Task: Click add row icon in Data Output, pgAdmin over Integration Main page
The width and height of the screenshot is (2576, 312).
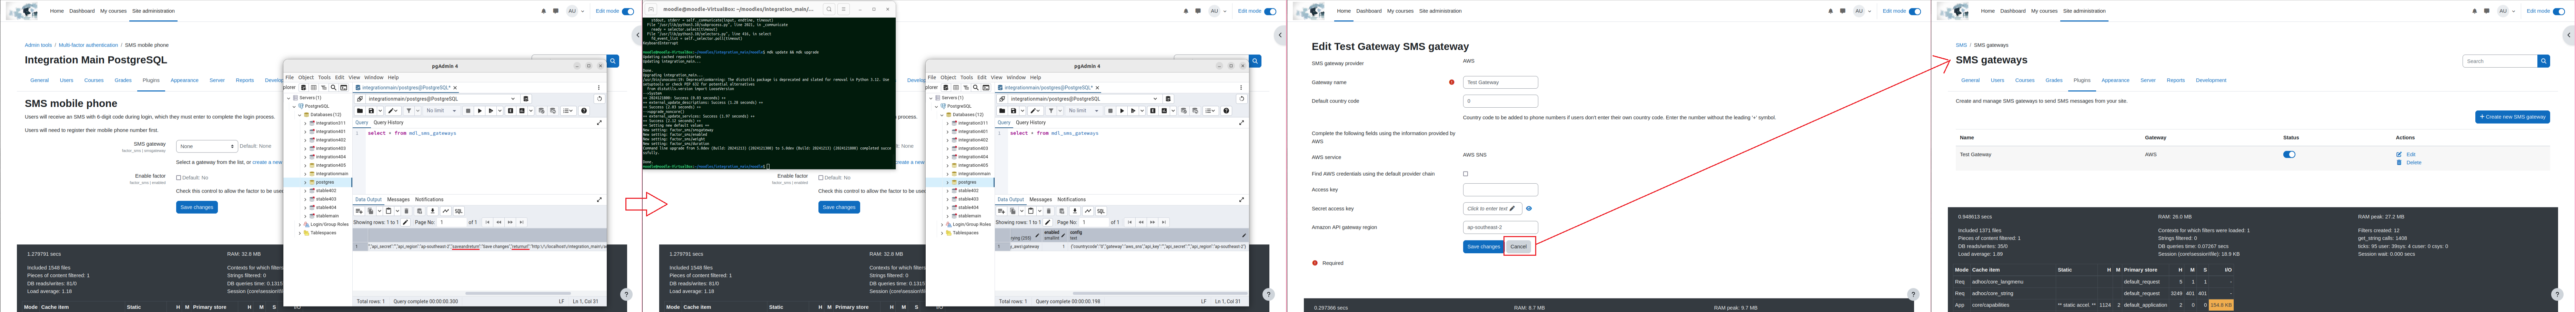Action: [x=359, y=211]
